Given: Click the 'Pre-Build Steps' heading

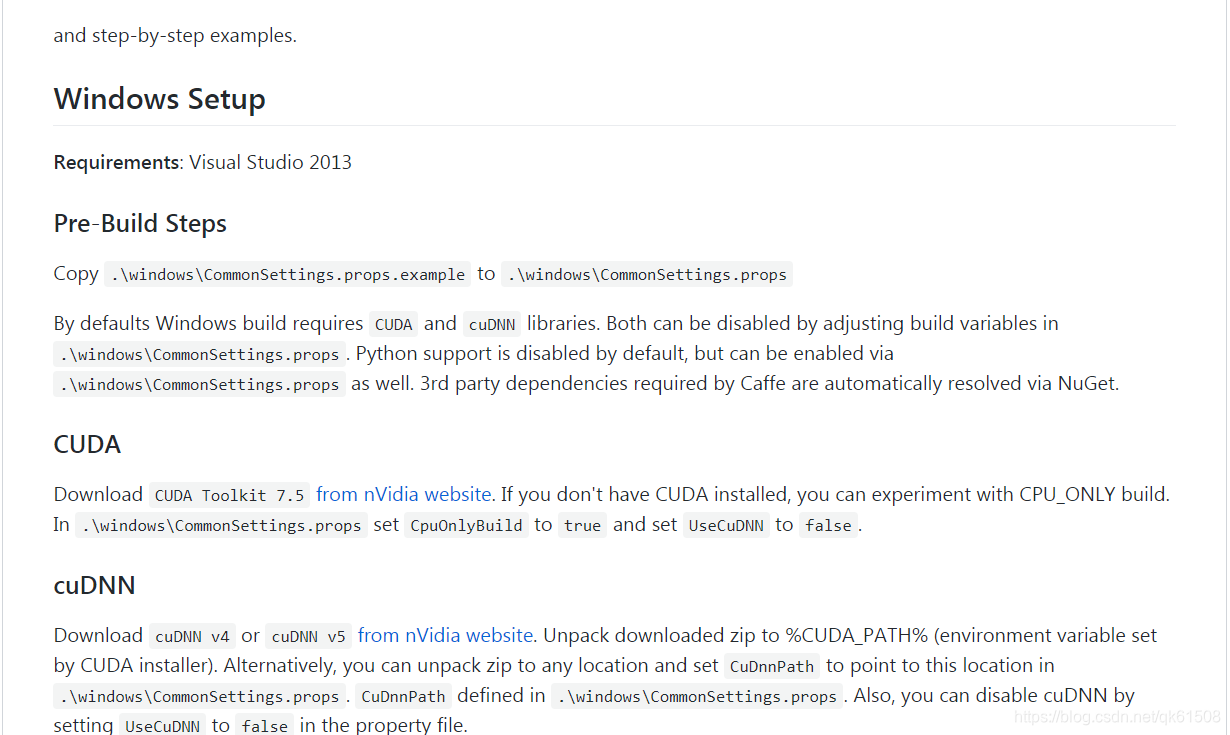Looking at the screenshot, I should coord(139,223).
